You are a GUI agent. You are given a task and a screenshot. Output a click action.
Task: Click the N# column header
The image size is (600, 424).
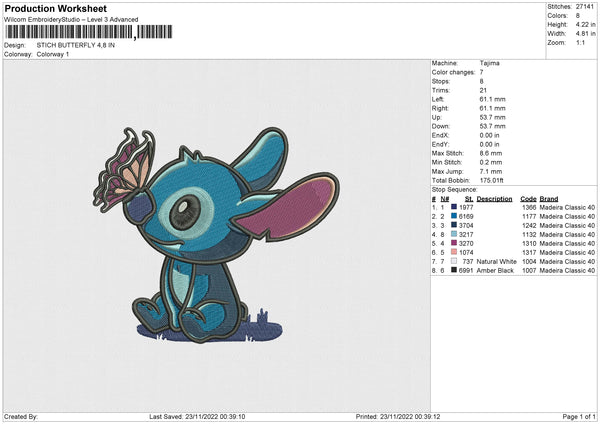445,199
